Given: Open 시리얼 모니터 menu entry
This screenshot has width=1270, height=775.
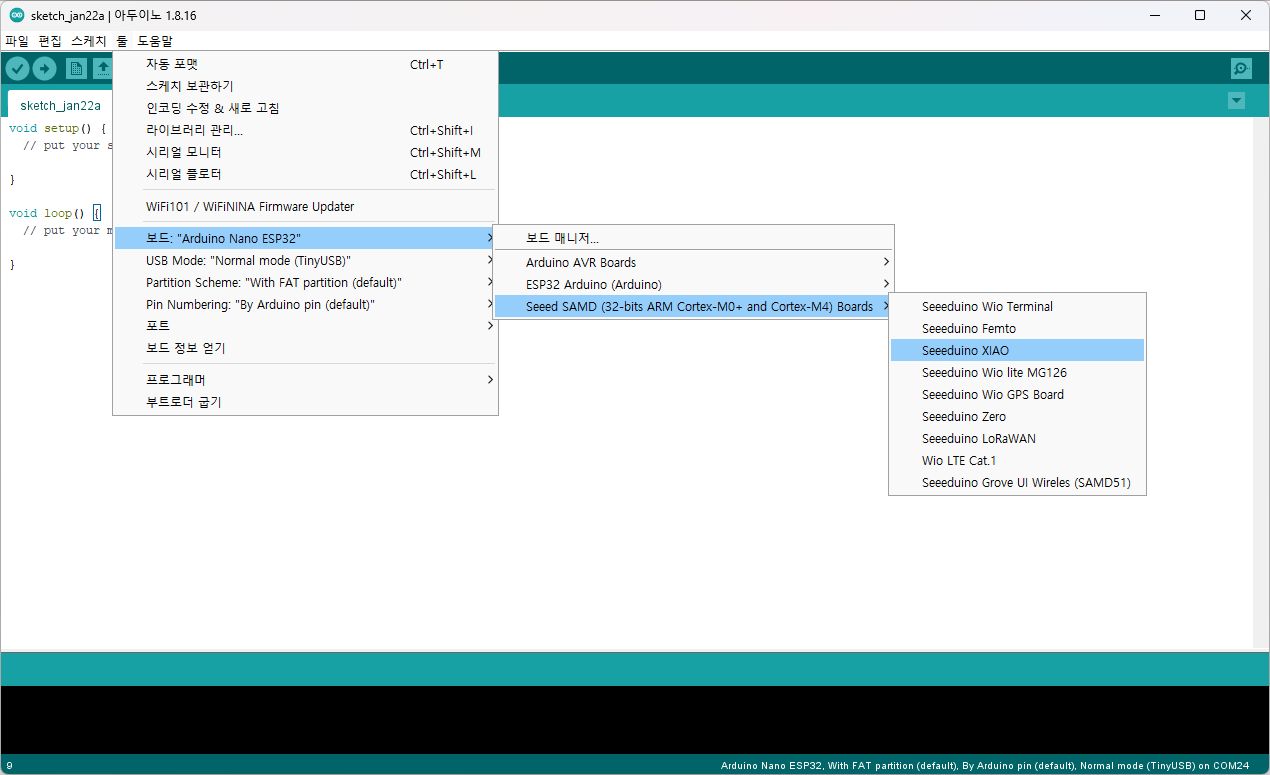Looking at the screenshot, I should coord(305,152).
